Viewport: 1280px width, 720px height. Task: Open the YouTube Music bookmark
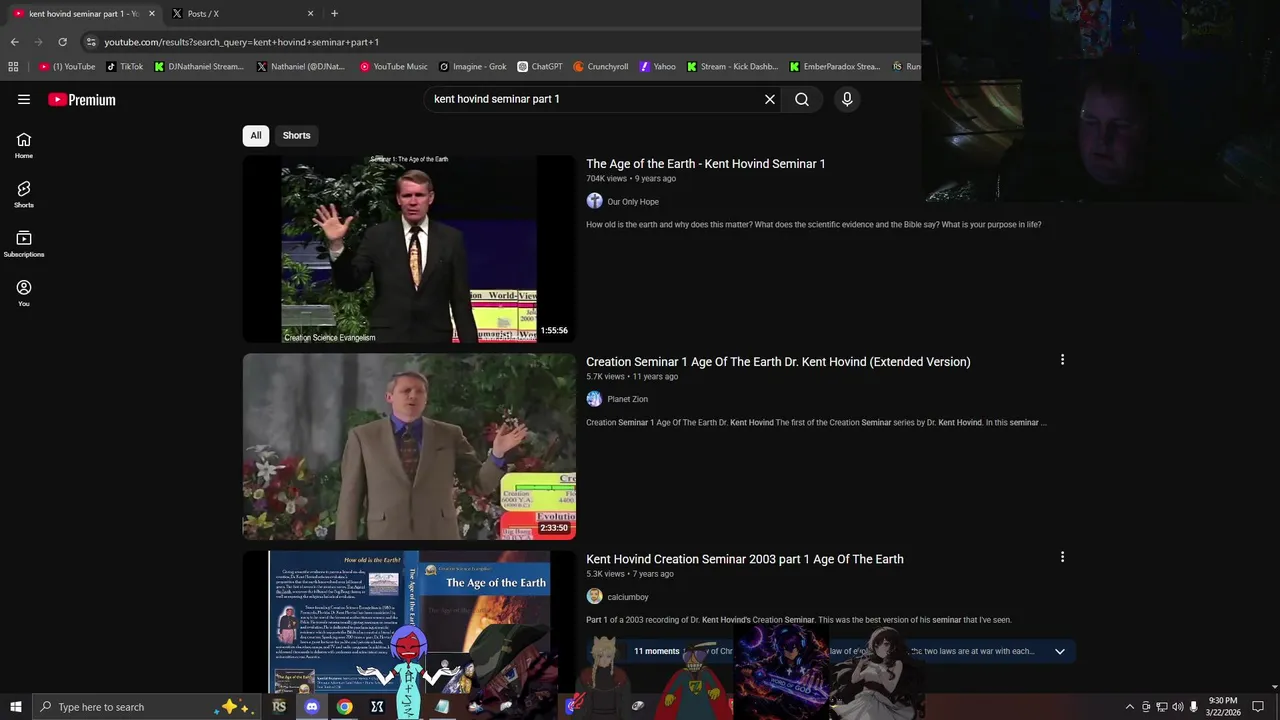click(x=393, y=67)
